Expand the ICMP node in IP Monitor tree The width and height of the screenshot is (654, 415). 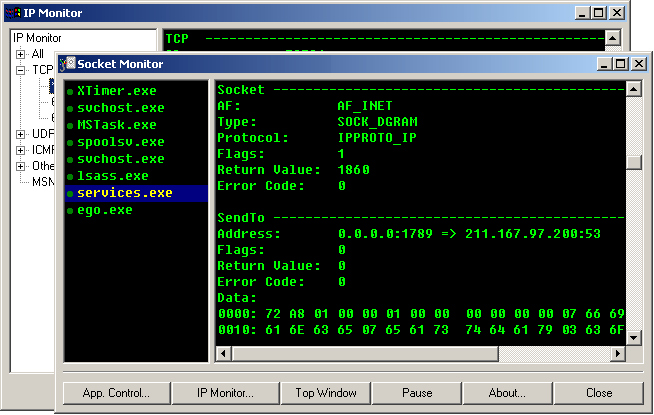coord(20,150)
